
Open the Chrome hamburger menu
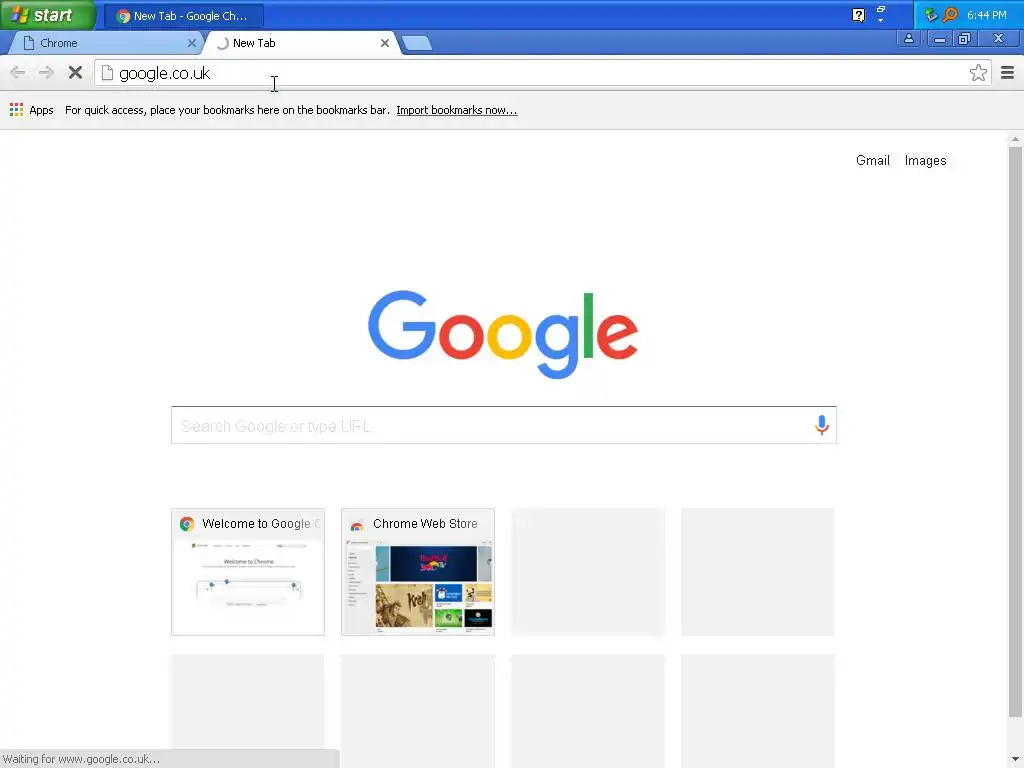(1007, 72)
